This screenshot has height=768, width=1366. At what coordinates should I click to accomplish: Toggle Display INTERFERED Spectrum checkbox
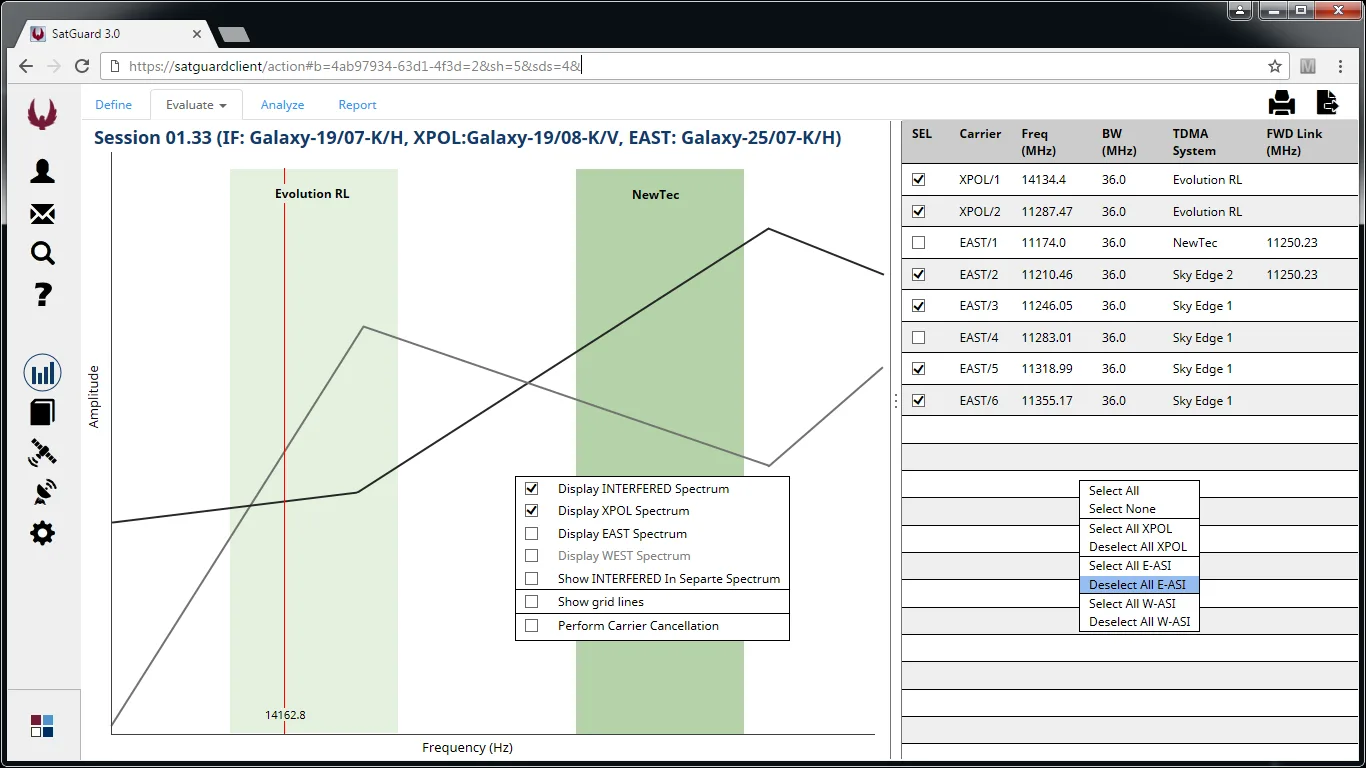[x=532, y=489]
